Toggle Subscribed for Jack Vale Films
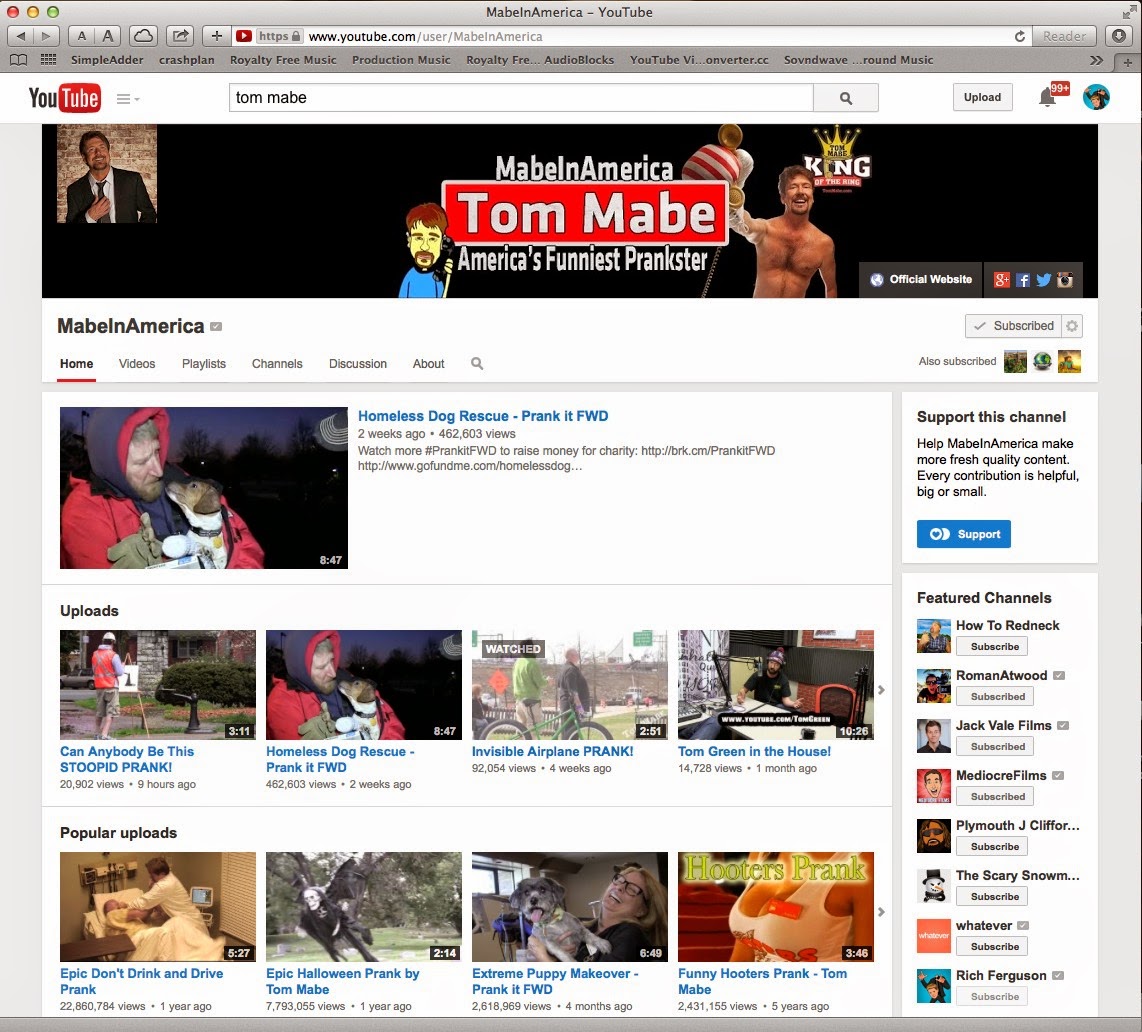The height and width of the screenshot is (1032, 1142). point(997,747)
